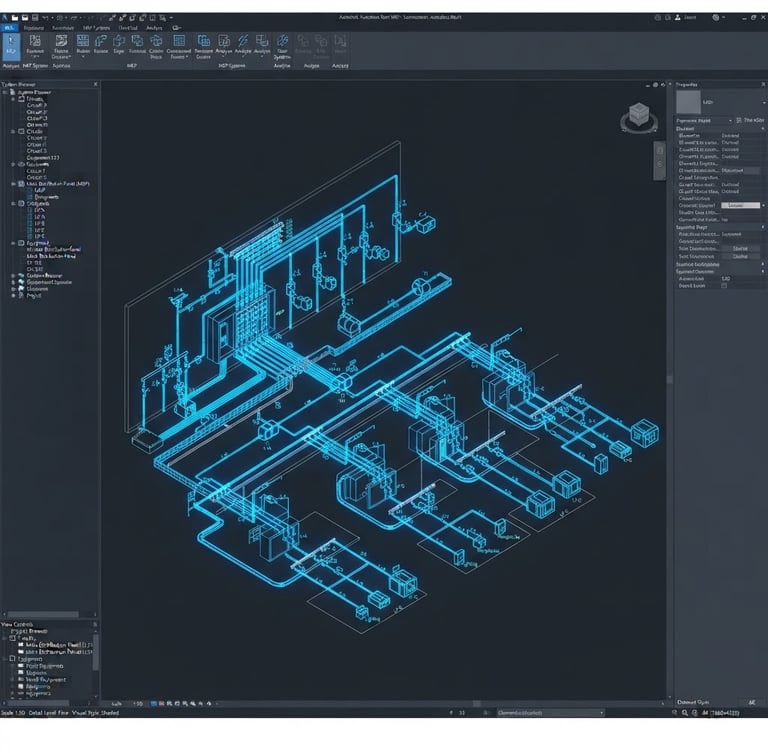
Task: Select the Connected grid tool in ribbon
Action: click(x=179, y=46)
